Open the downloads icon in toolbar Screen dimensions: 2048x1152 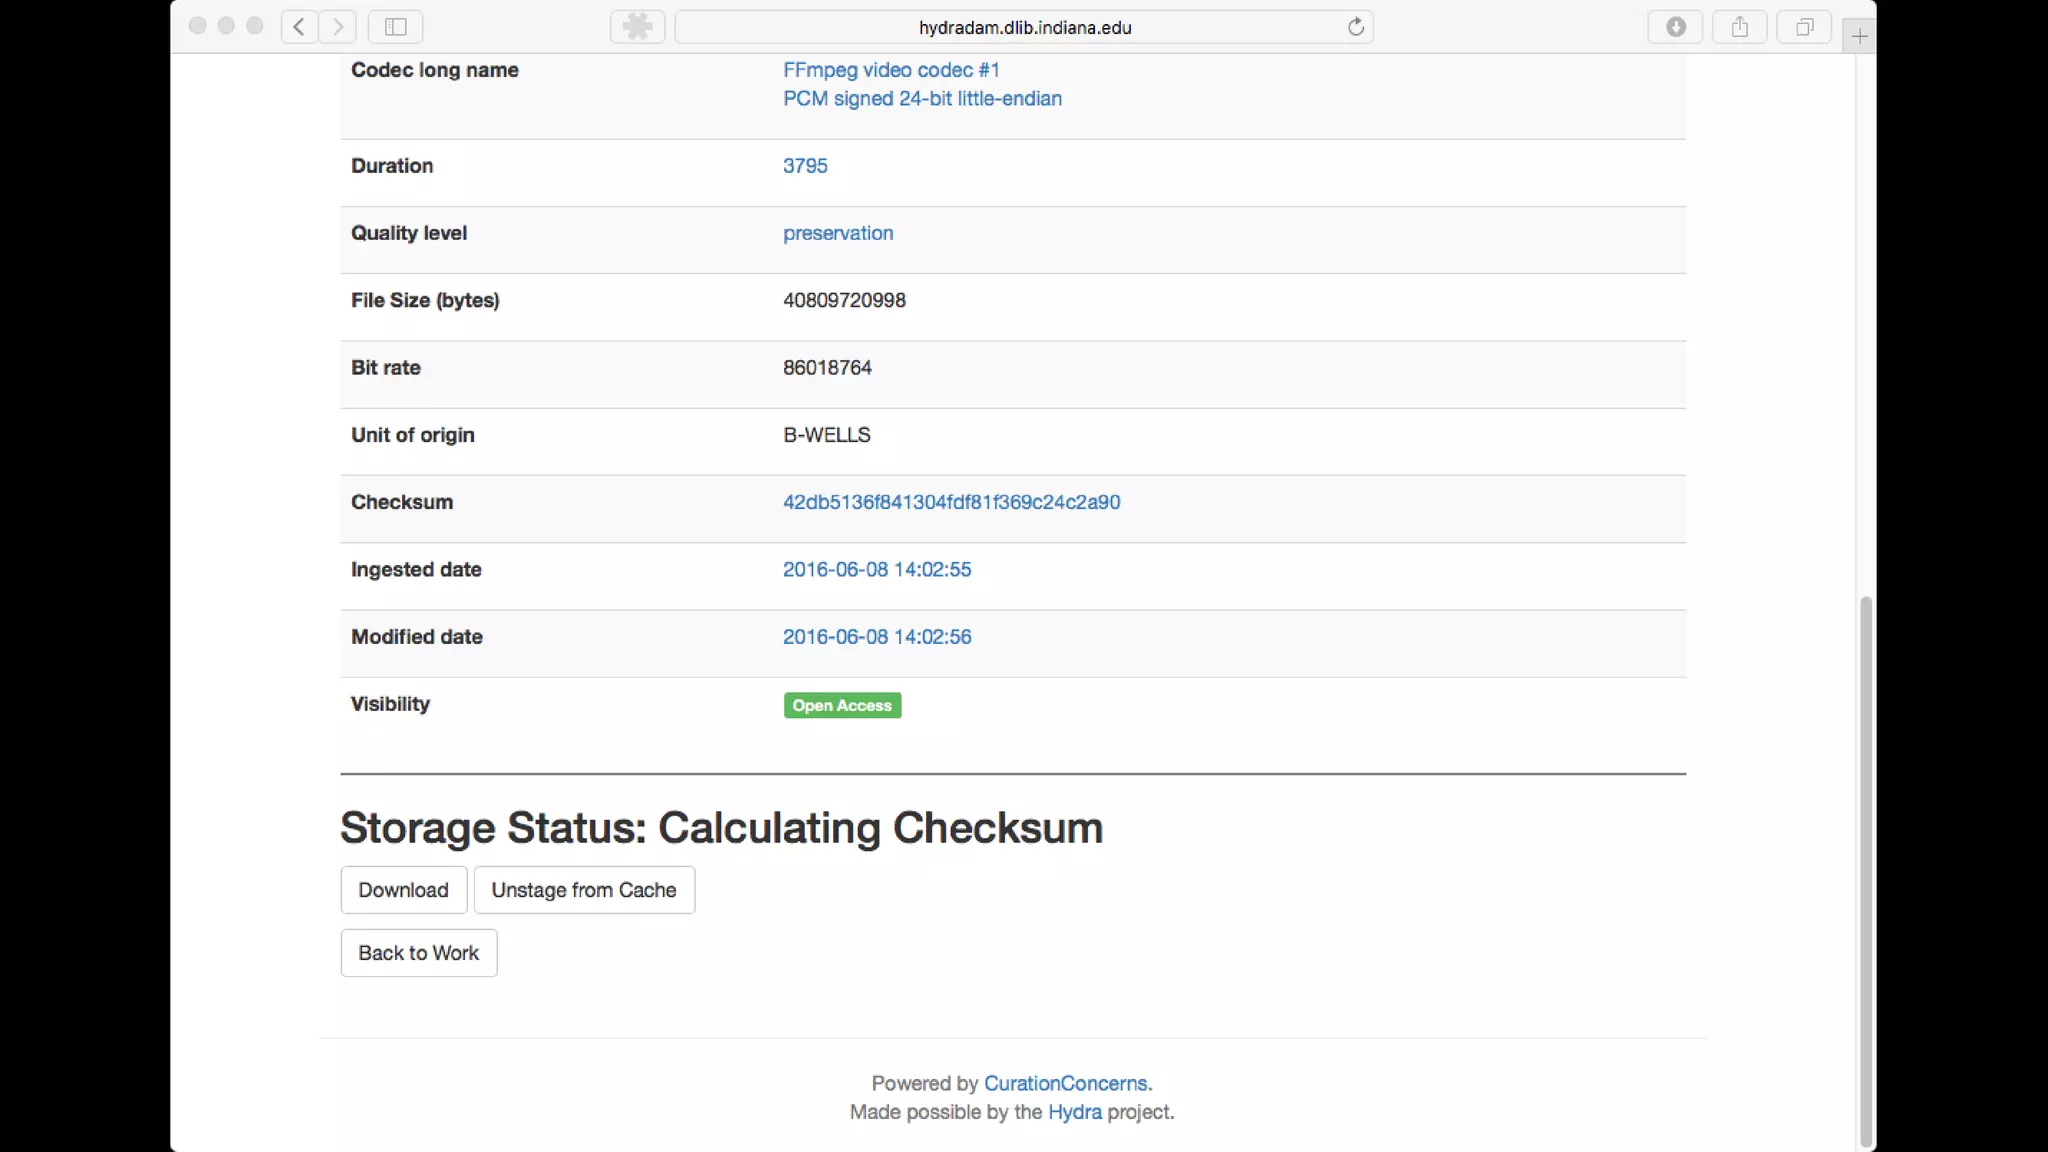(1676, 27)
